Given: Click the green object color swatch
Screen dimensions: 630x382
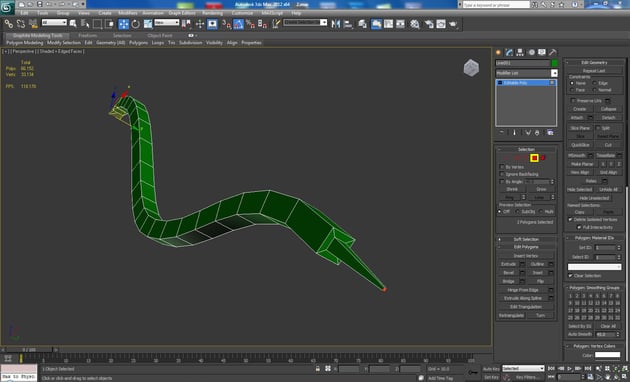Looking at the screenshot, I should point(554,63).
